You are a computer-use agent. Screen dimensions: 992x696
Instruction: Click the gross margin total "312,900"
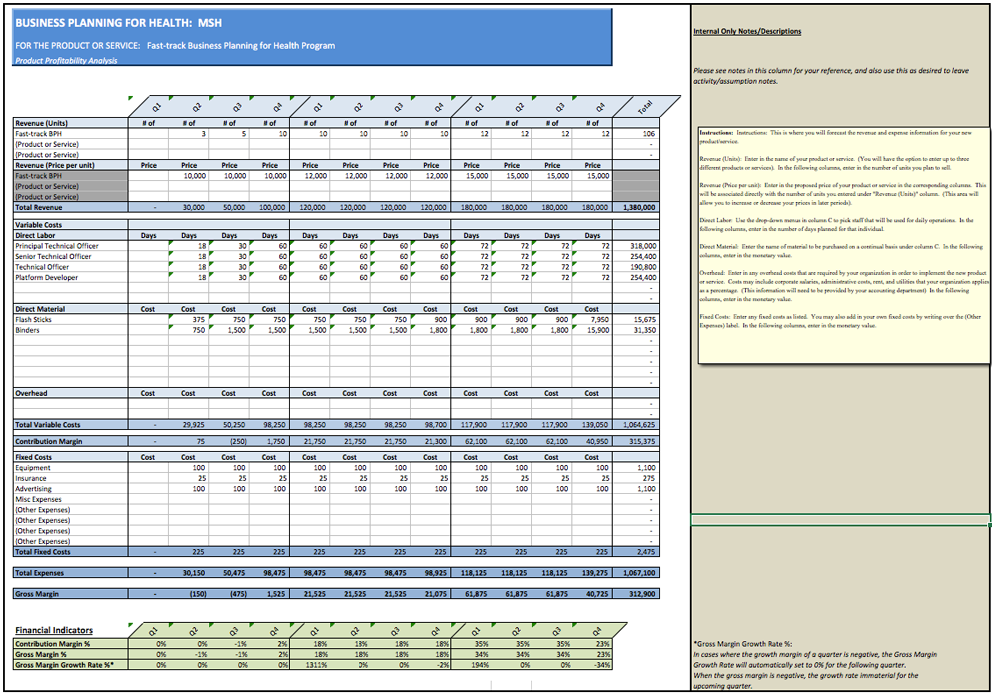[x=636, y=594]
